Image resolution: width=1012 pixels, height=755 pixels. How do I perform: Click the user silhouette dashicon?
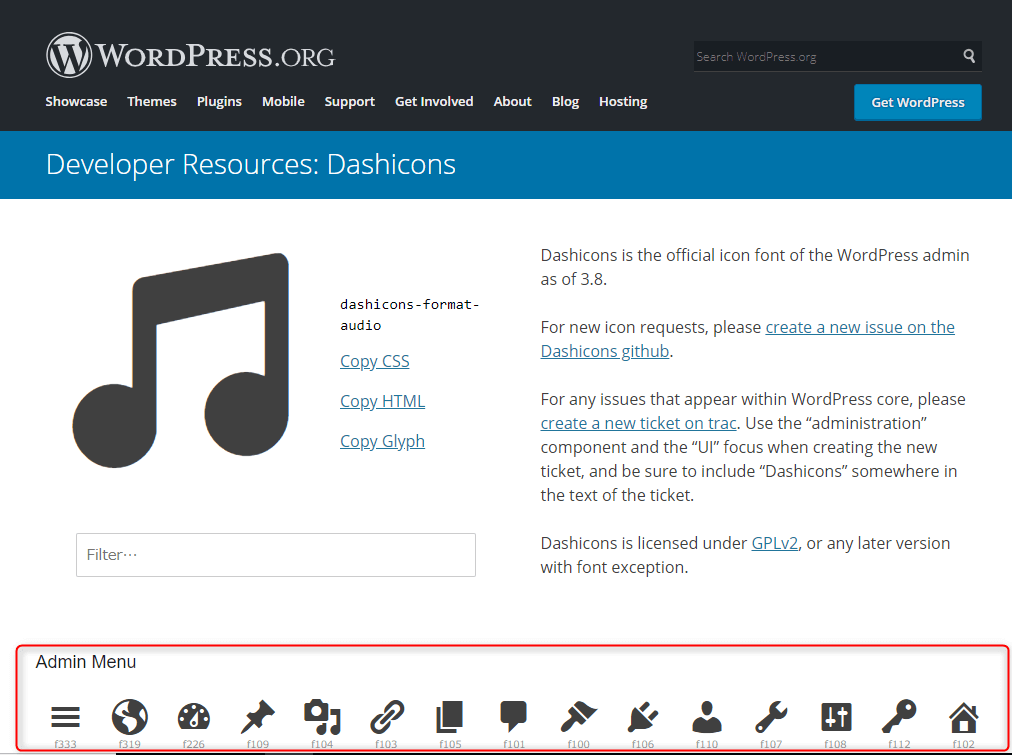point(707,717)
